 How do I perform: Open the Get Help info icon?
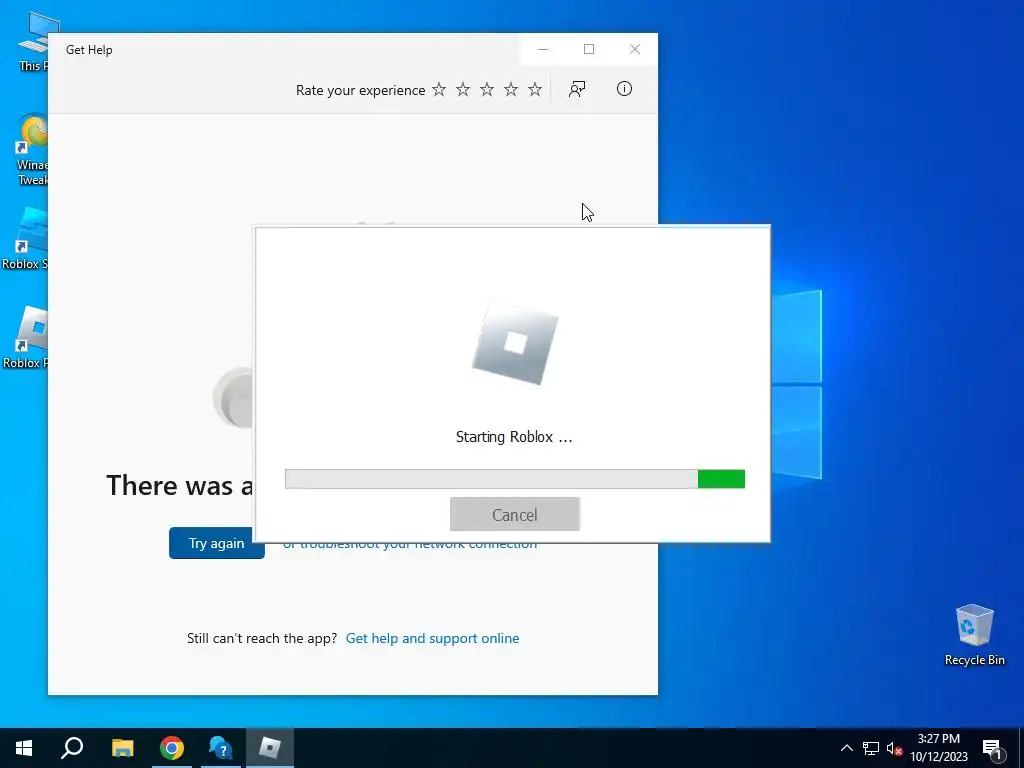click(x=624, y=89)
